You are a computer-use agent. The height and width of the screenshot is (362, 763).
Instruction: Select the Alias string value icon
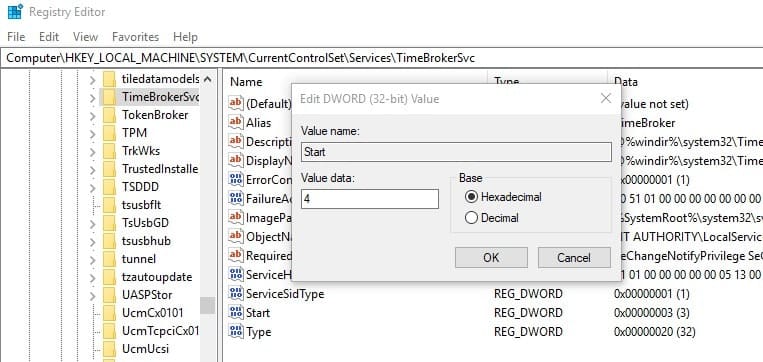[x=236, y=122]
